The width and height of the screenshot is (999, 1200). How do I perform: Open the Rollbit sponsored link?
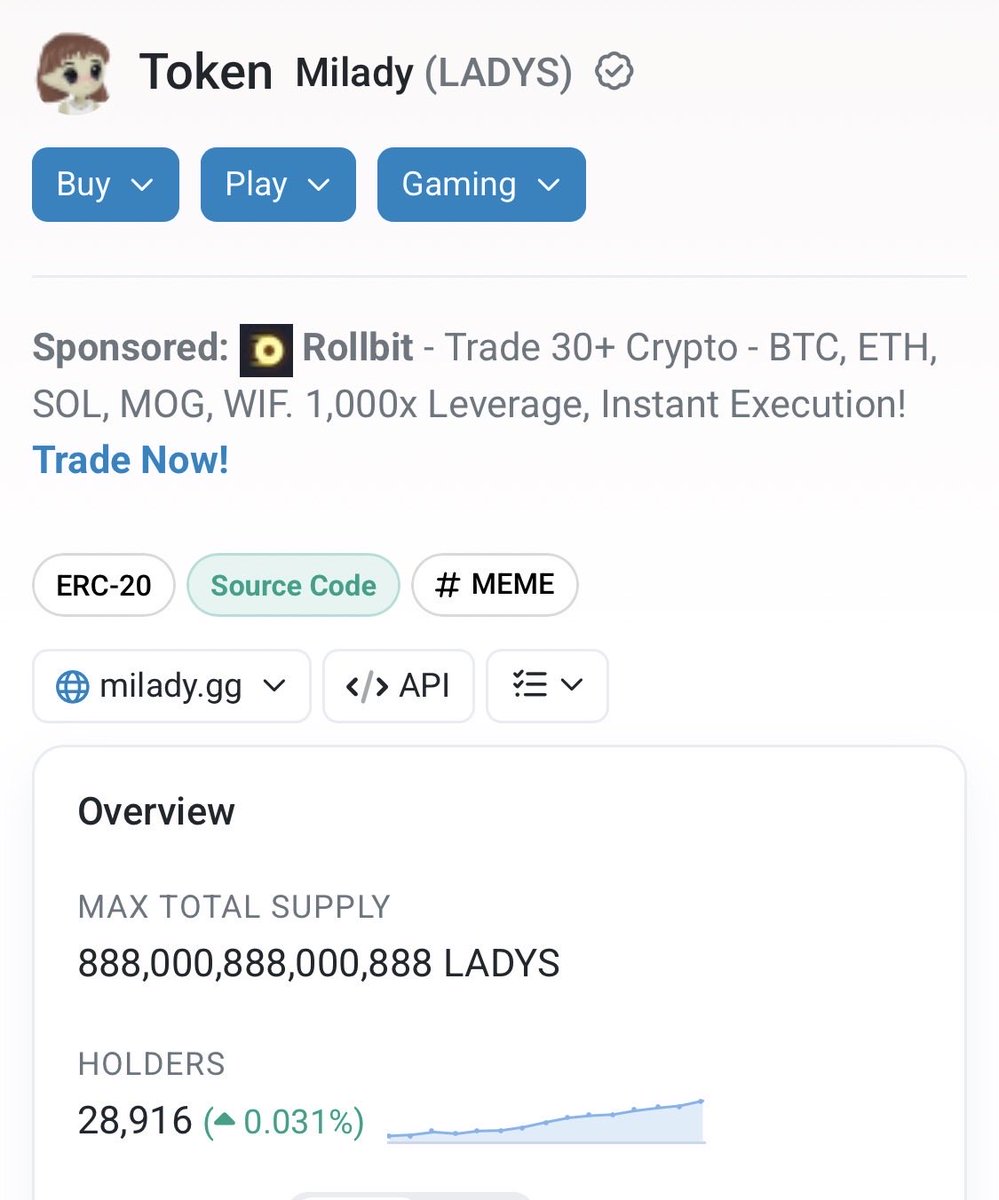tap(357, 348)
